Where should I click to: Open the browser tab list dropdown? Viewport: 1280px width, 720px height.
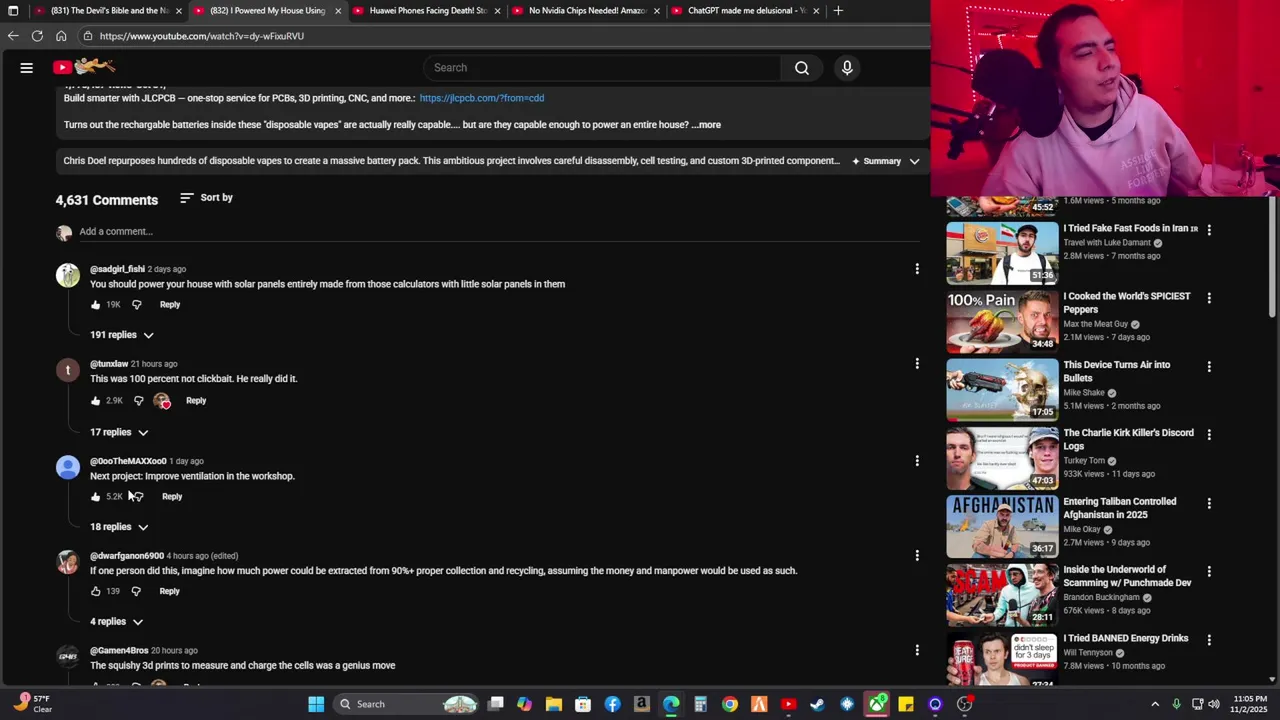pos(13,11)
